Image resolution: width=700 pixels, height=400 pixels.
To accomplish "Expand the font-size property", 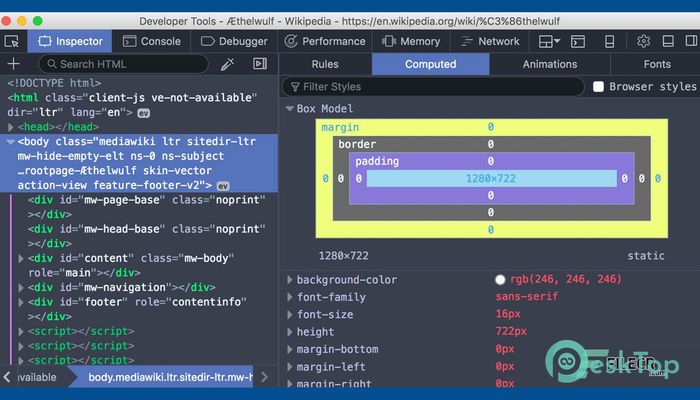I will (x=290, y=314).
